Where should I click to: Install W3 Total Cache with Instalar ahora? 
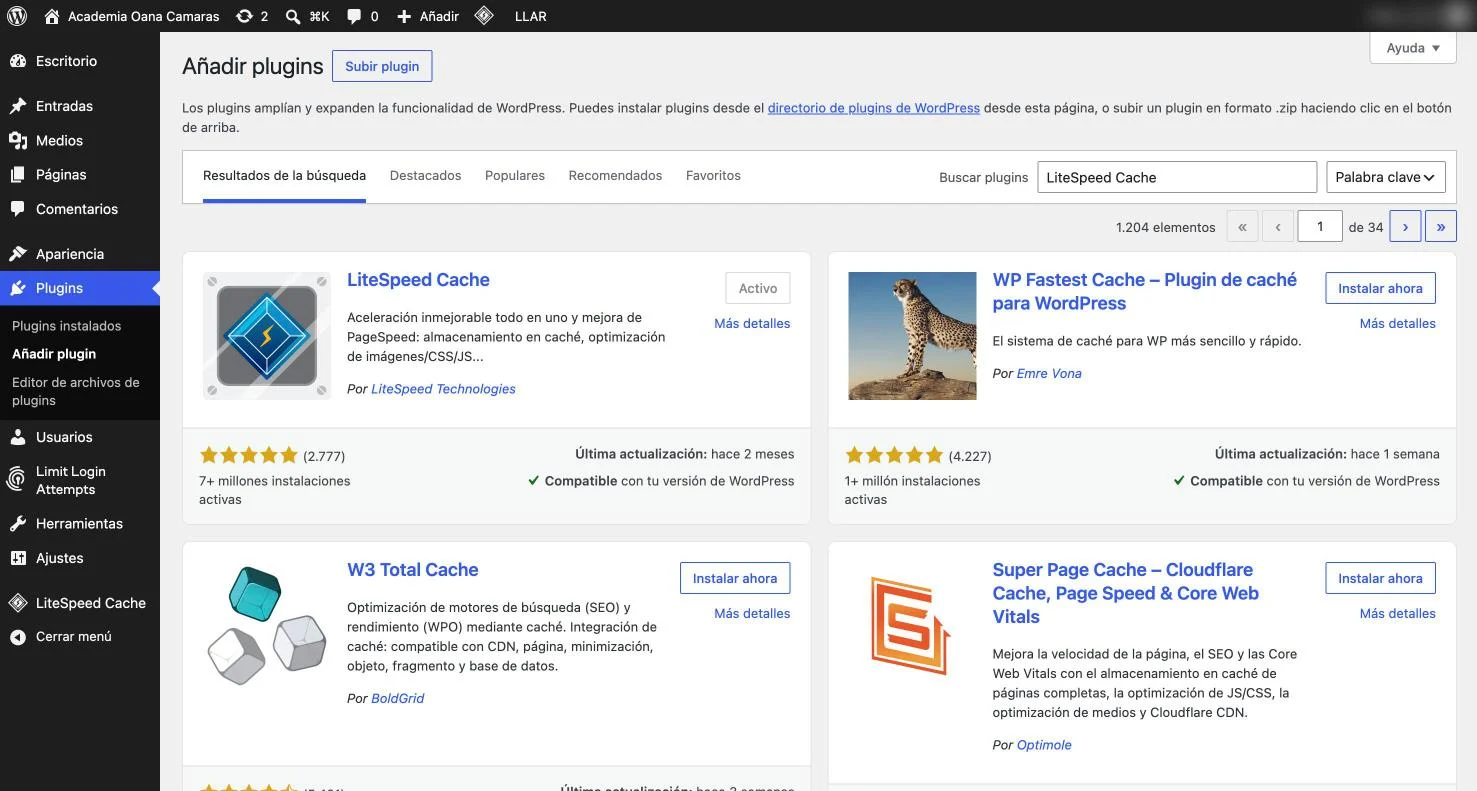click(735, 578)
